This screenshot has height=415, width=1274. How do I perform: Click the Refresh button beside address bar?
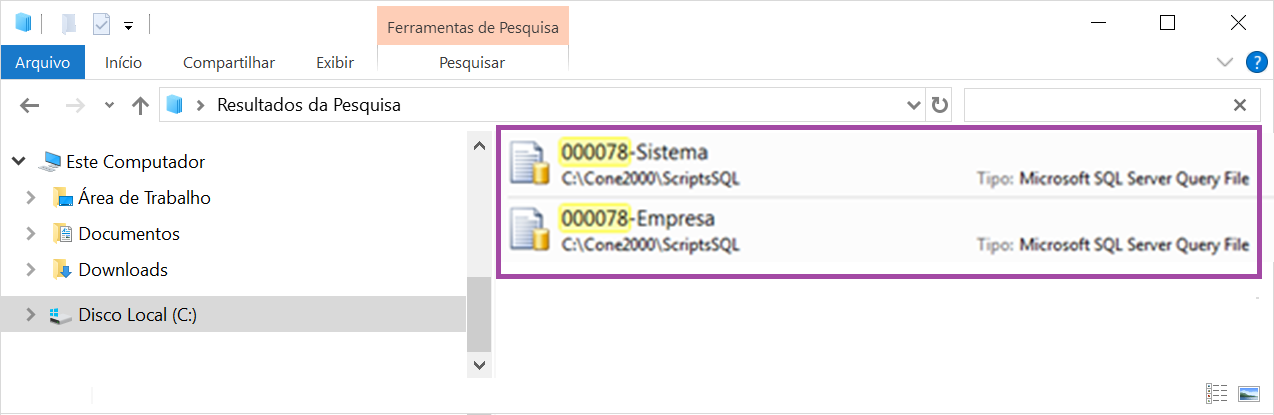(939, 105)
